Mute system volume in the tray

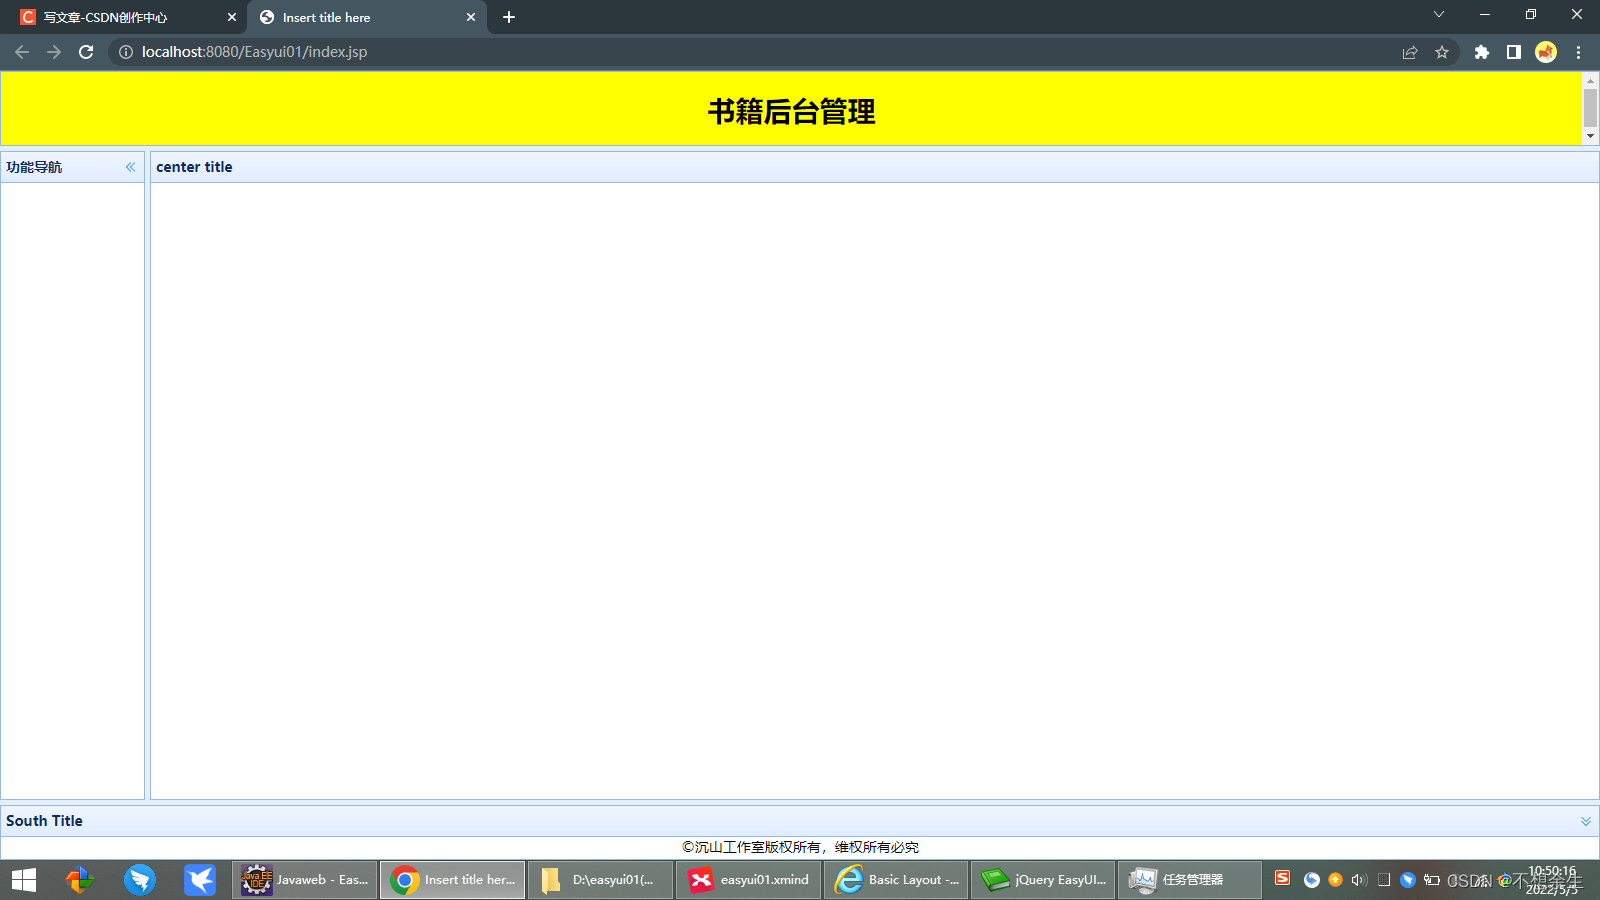(1357, 880)
